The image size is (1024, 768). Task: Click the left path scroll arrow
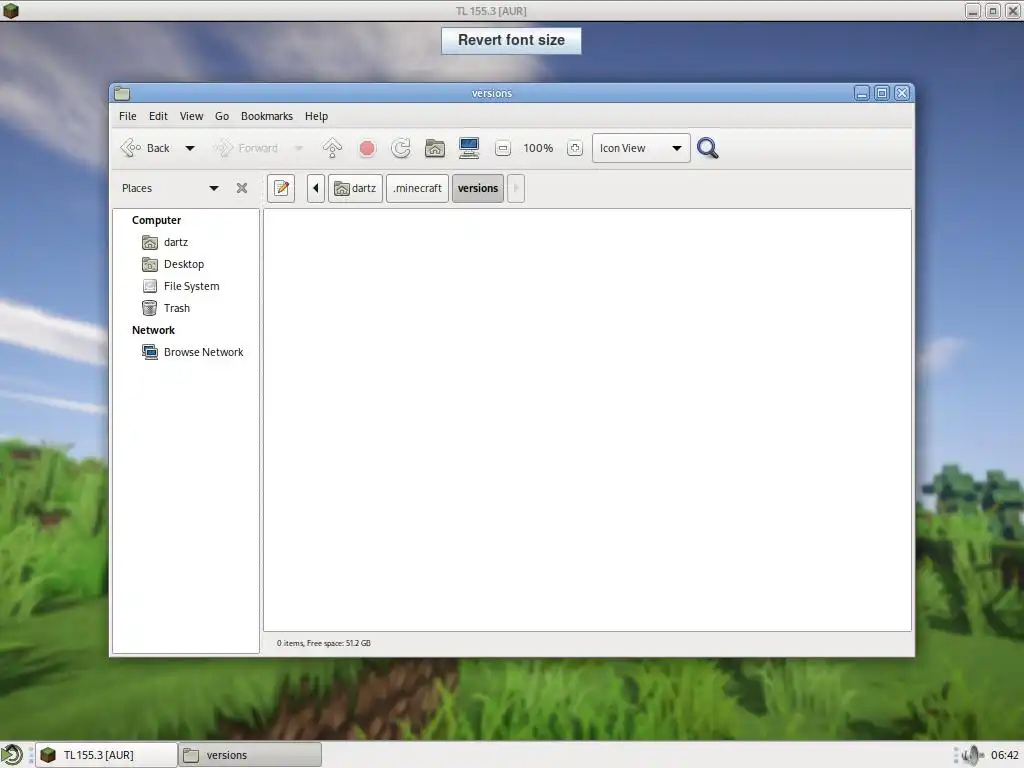(316, 188)
